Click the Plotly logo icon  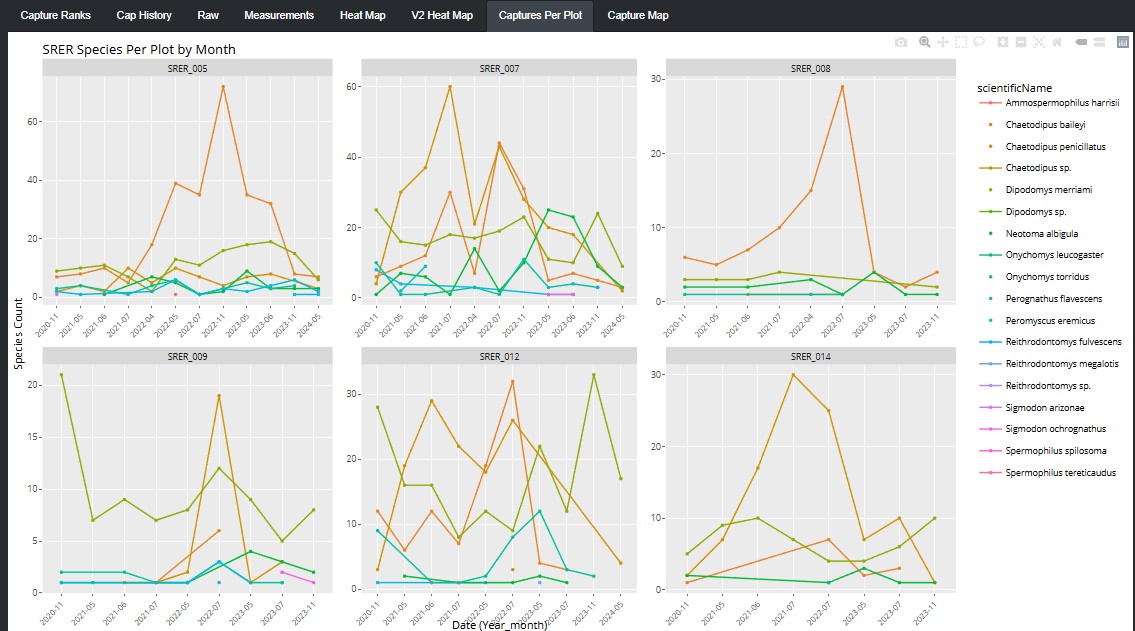[1122, 42]
